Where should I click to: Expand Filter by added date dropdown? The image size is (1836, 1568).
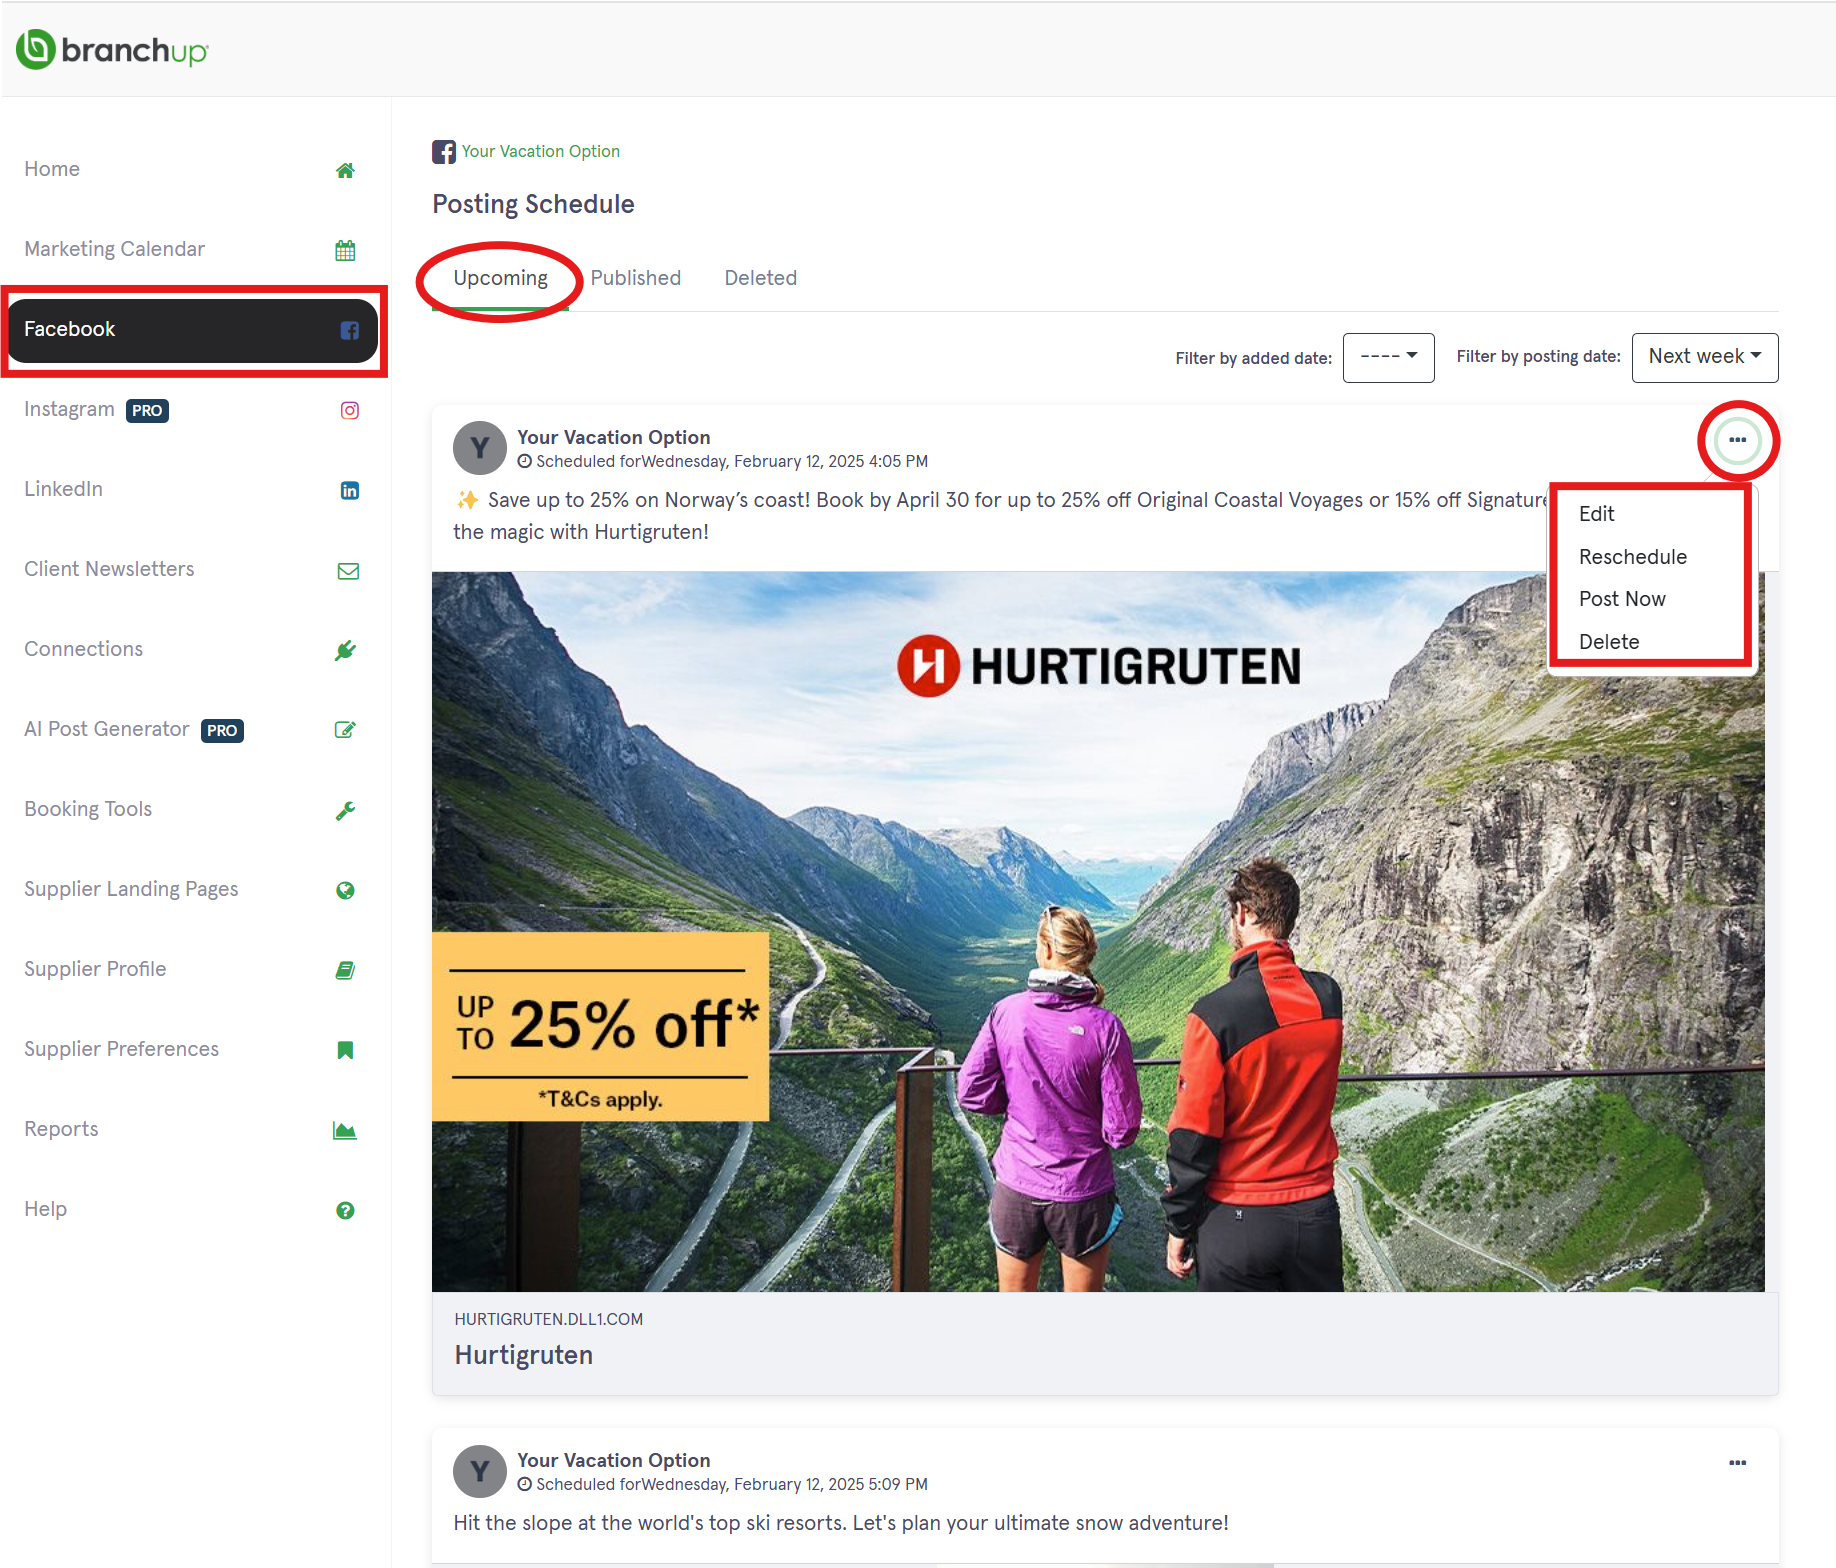[1388, 357]
